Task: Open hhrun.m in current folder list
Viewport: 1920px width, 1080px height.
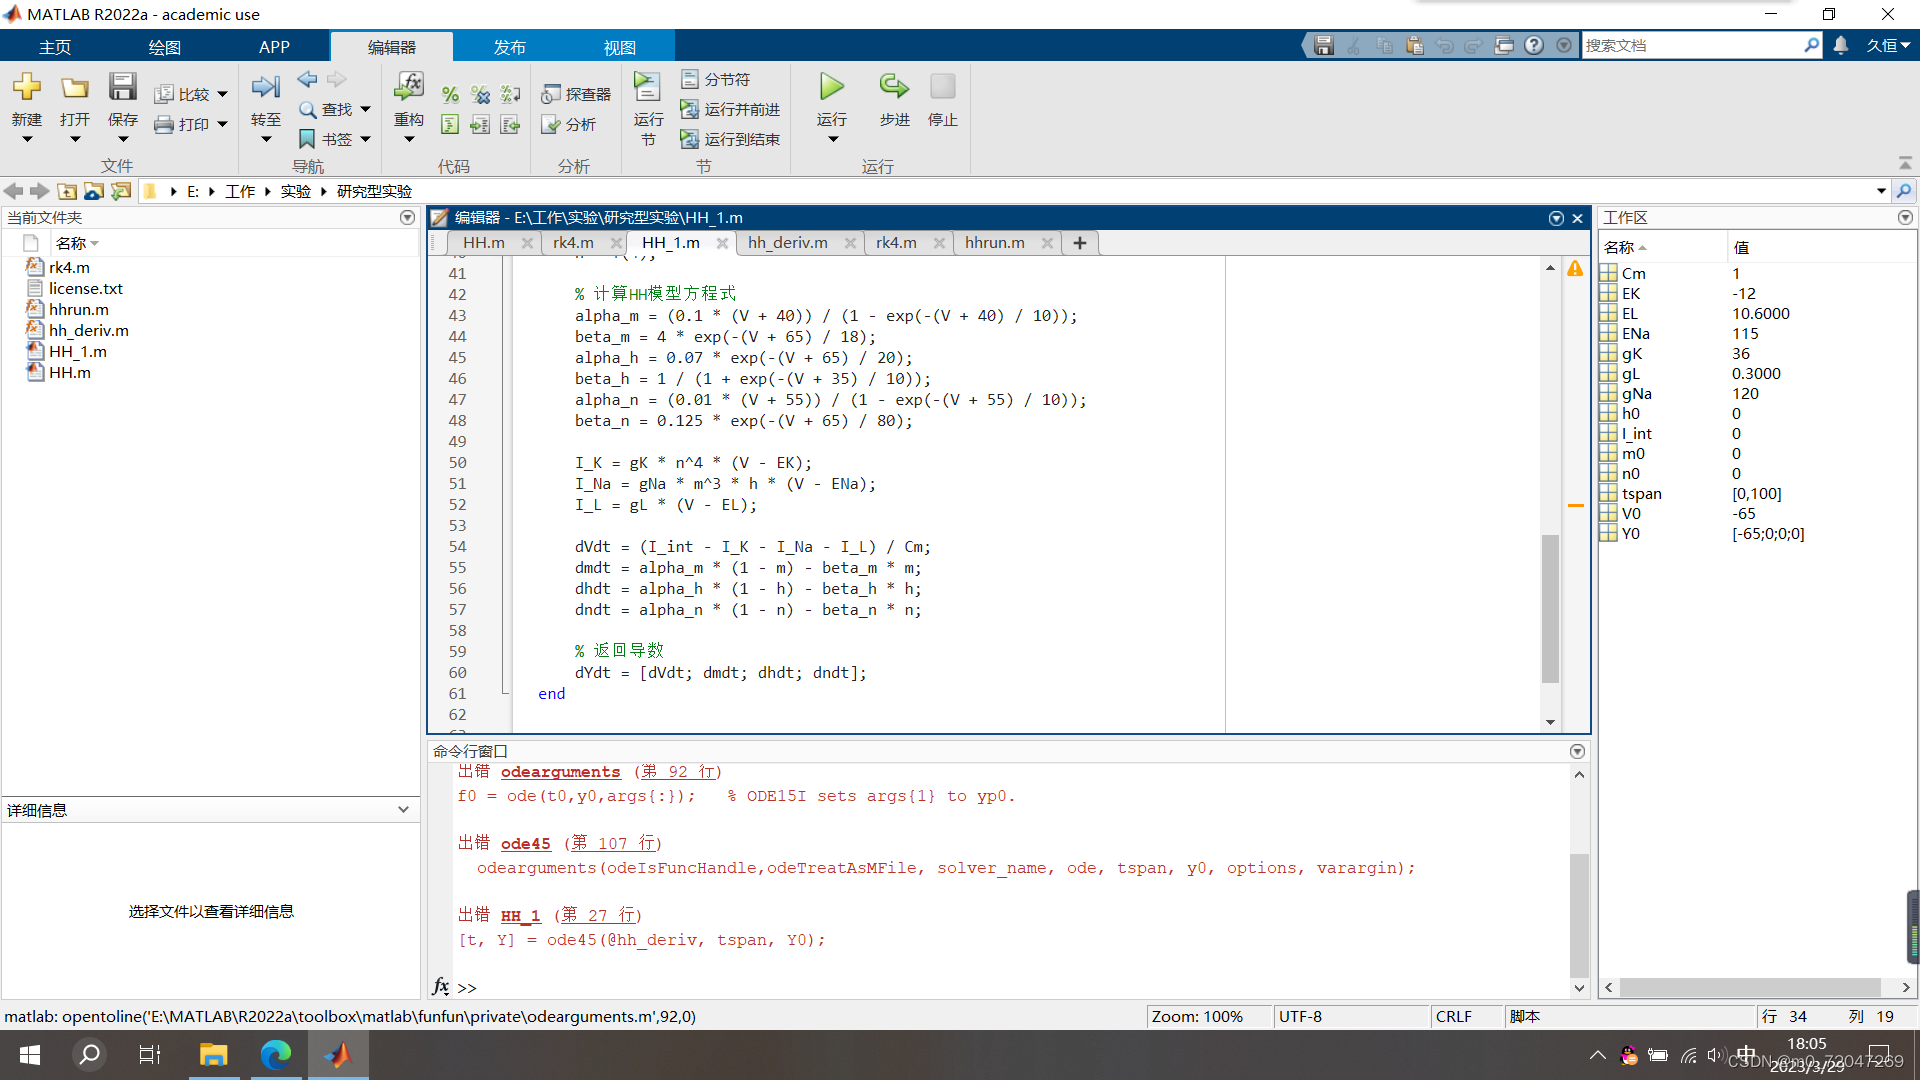Action: (79, 310)
